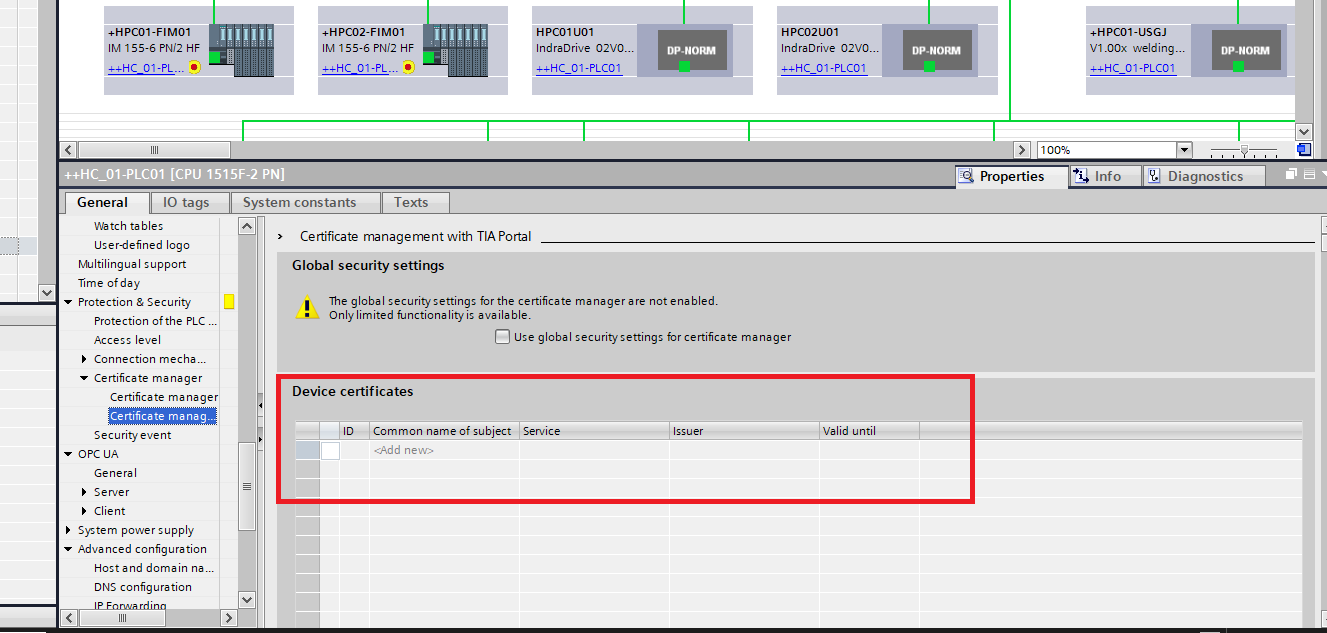Follow the ++HC_01-PLC01 link under HPC02U01

[824, 69]
